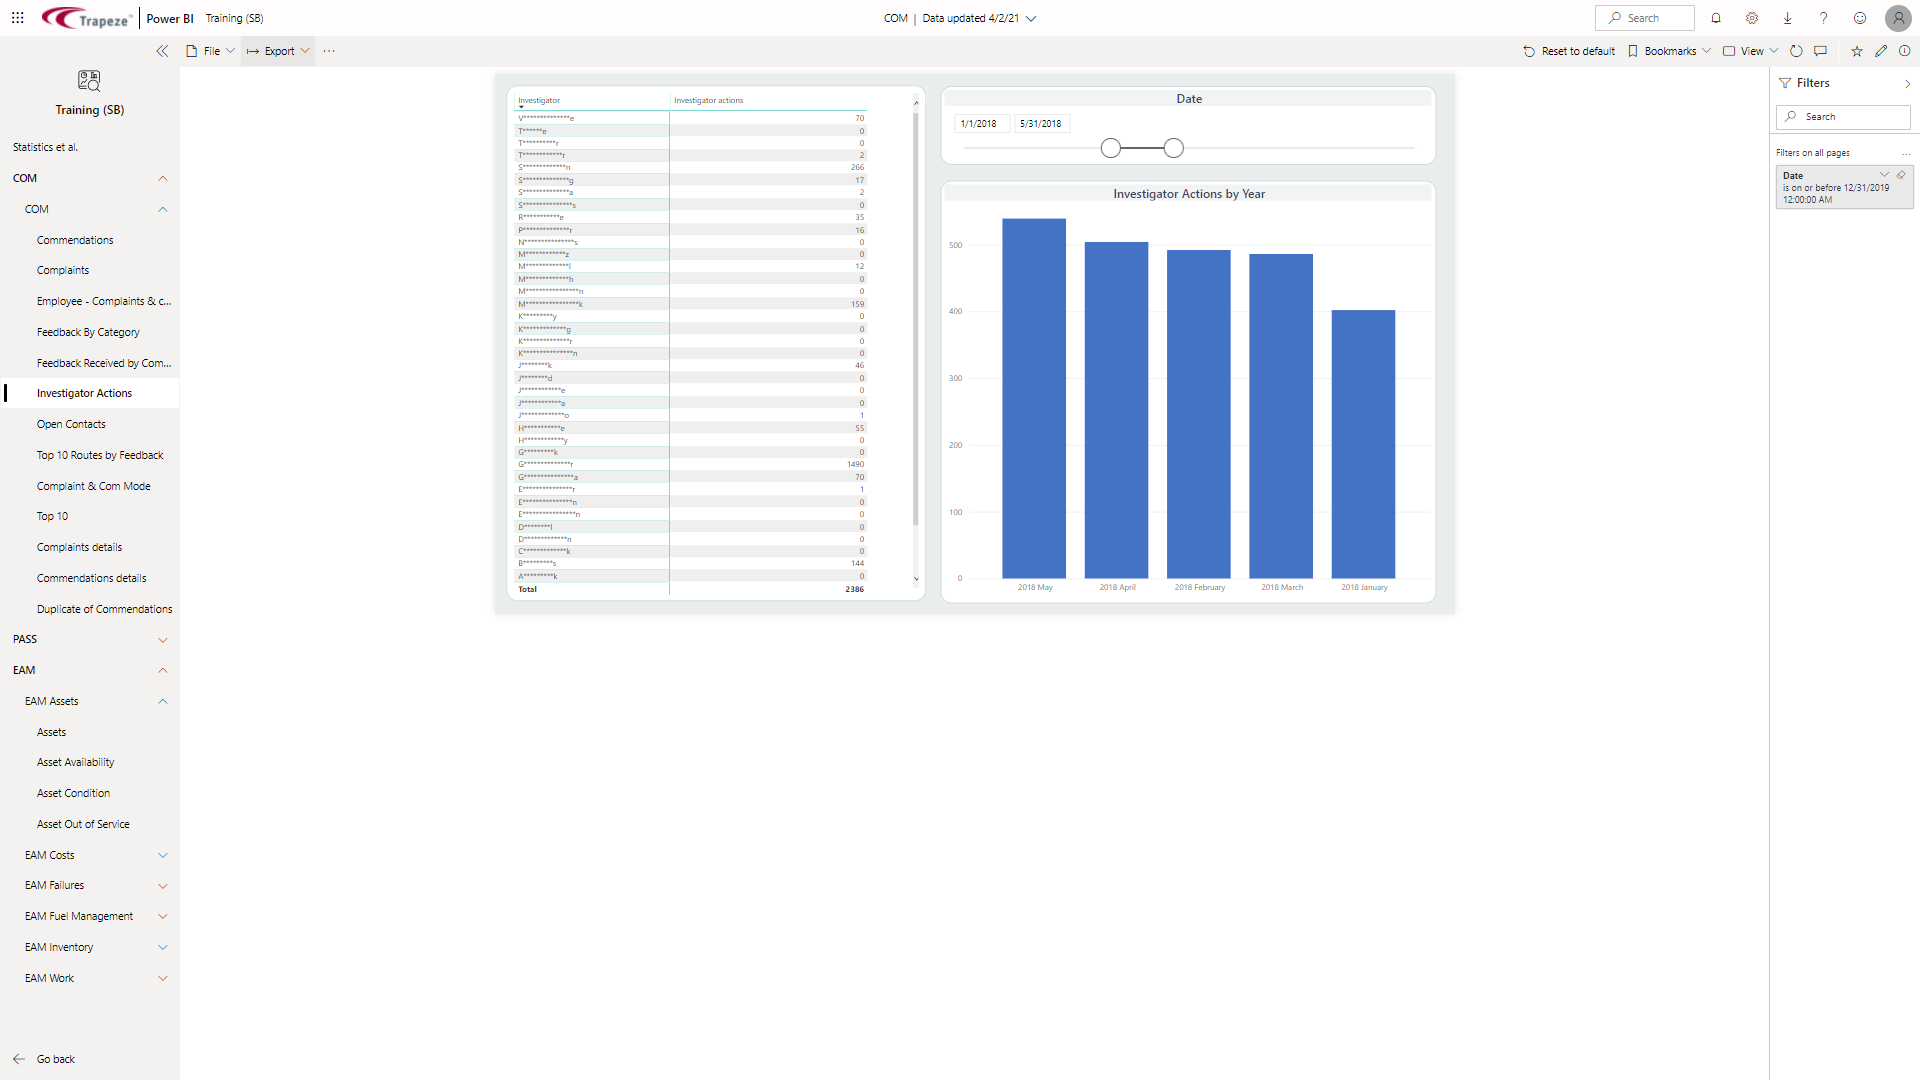
Task: Open the Bookmarks menu
Action: click(1667, 51)
